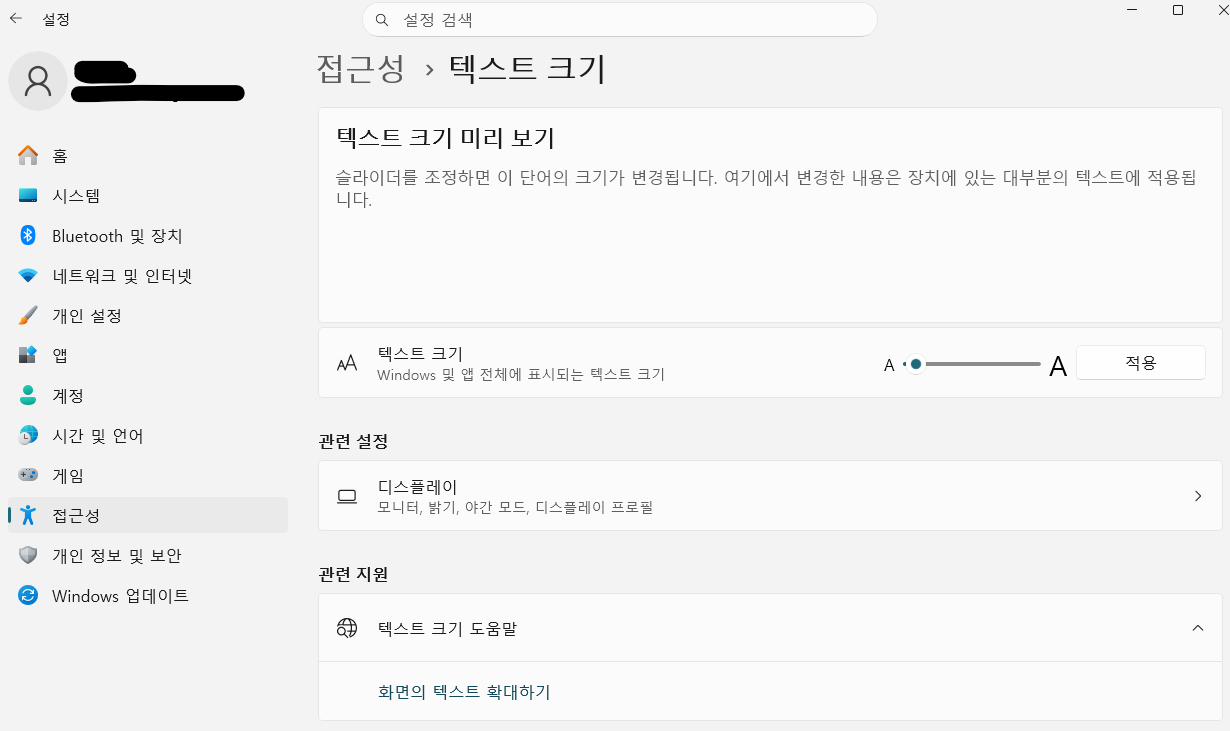Open 계정 settings
This screenshot has width=1230, height=731.
(148, 396)
